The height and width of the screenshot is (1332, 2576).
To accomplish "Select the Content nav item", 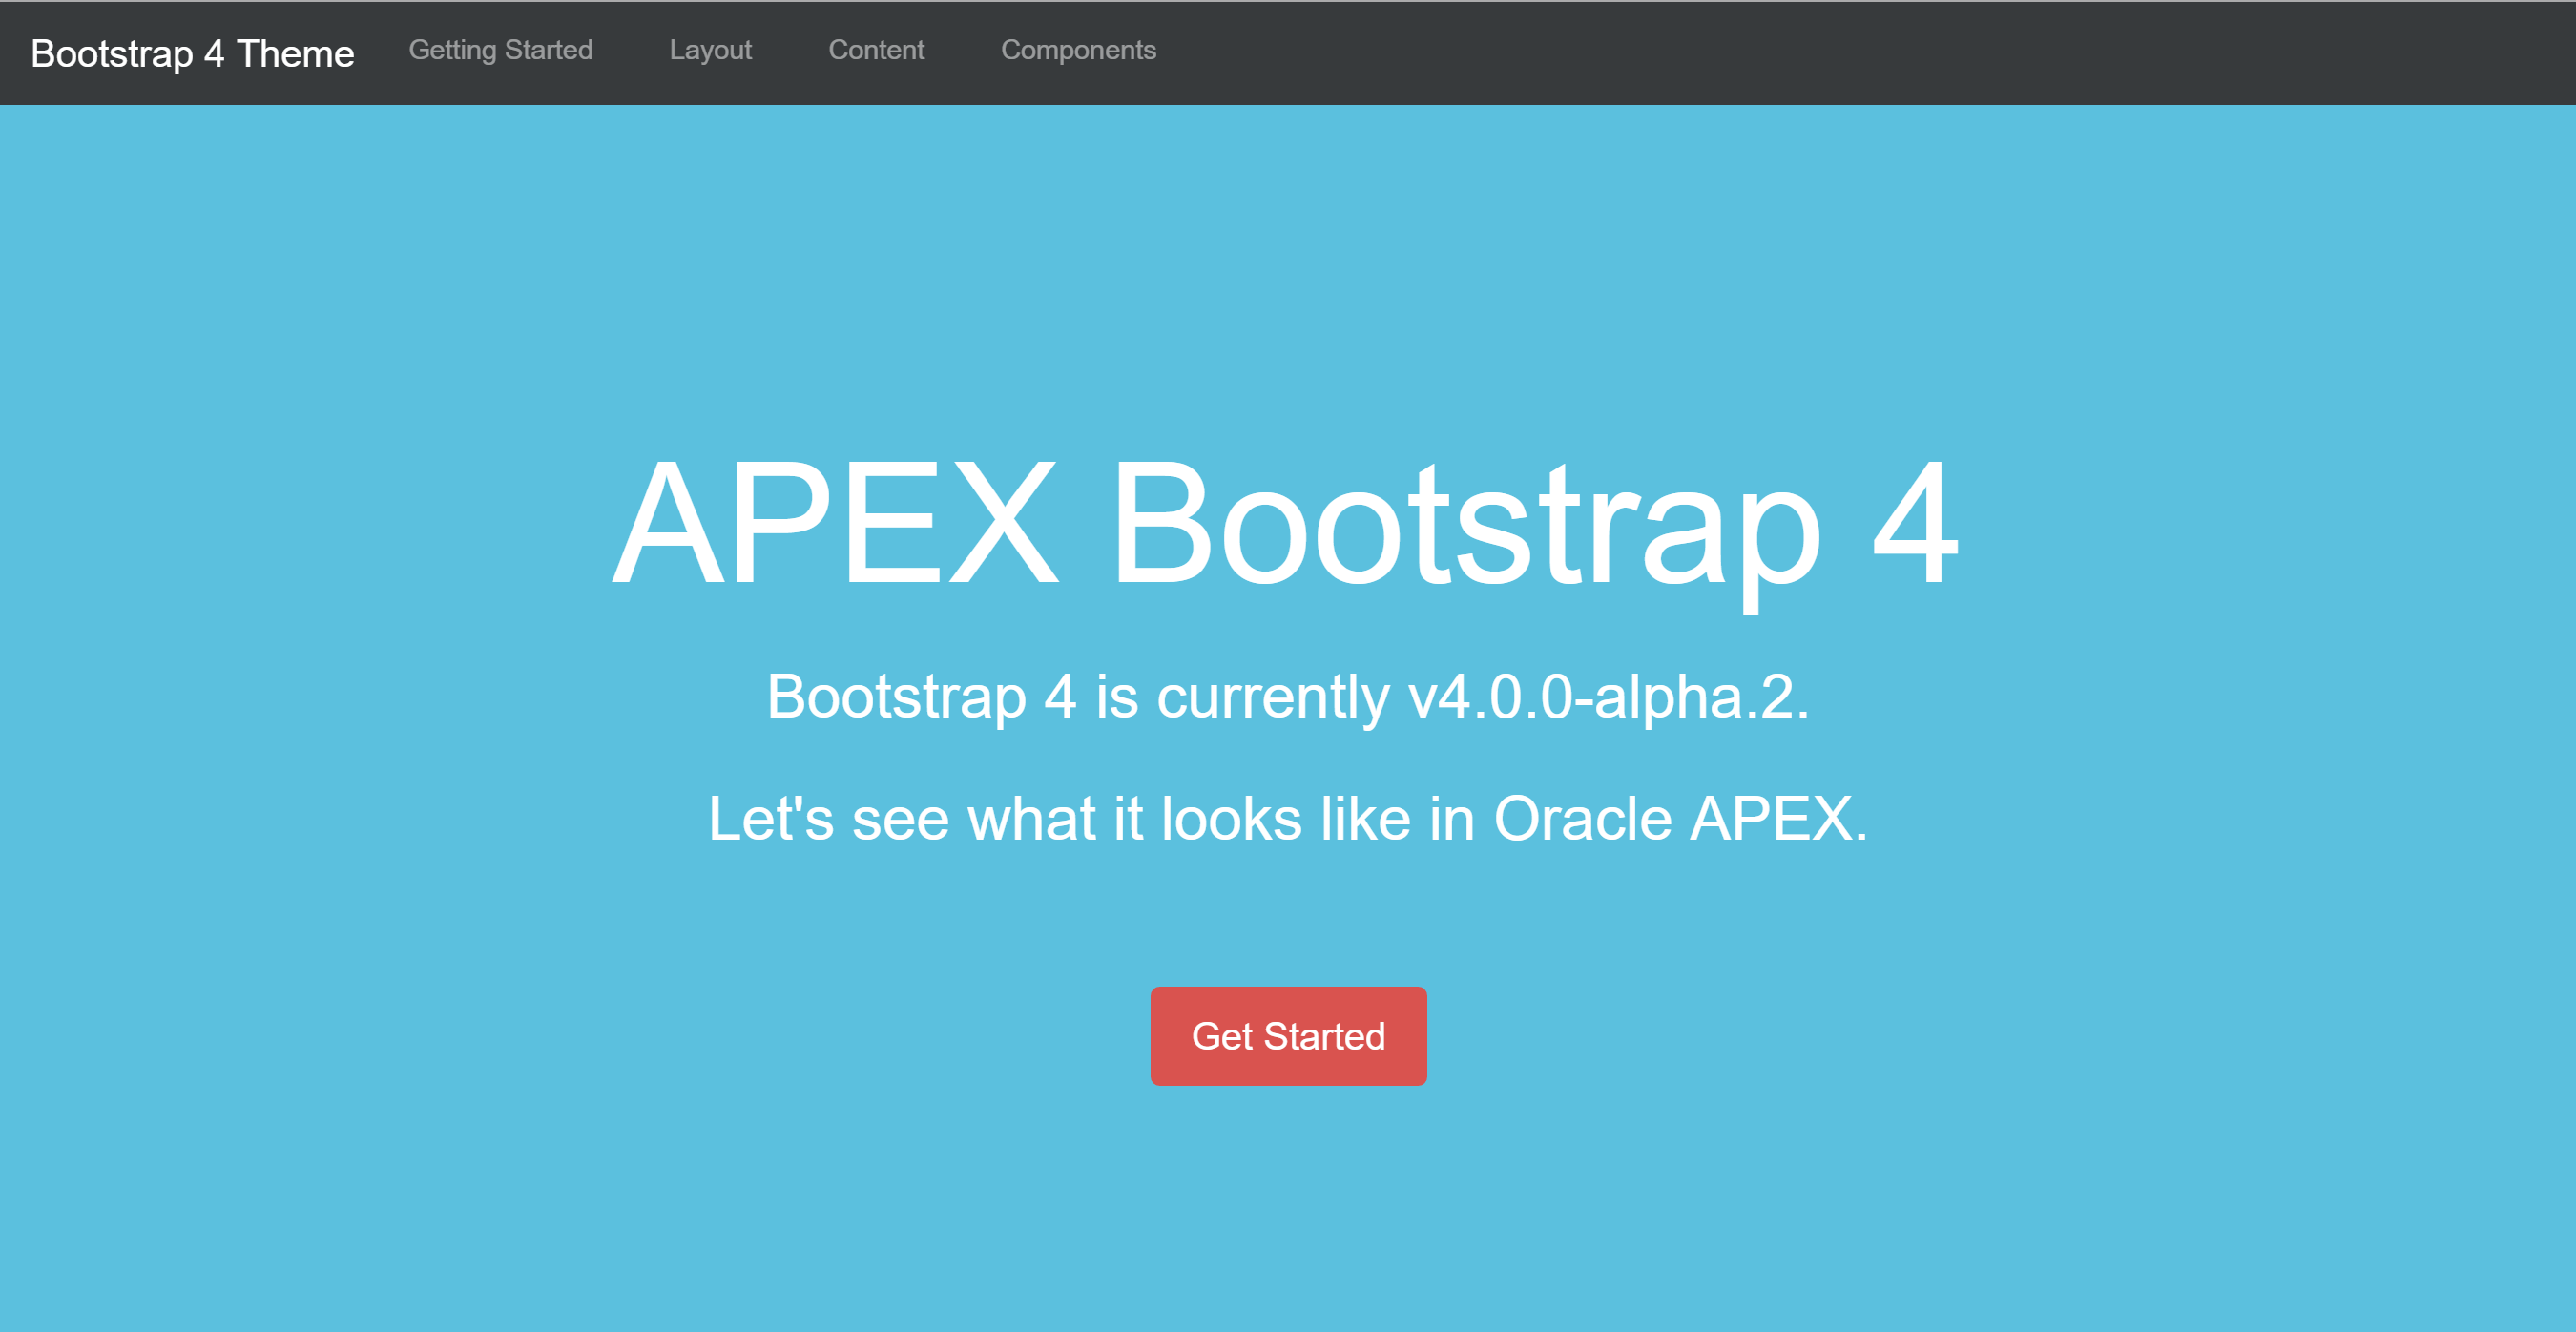I will pyautogui.click(x=876, y=50).
